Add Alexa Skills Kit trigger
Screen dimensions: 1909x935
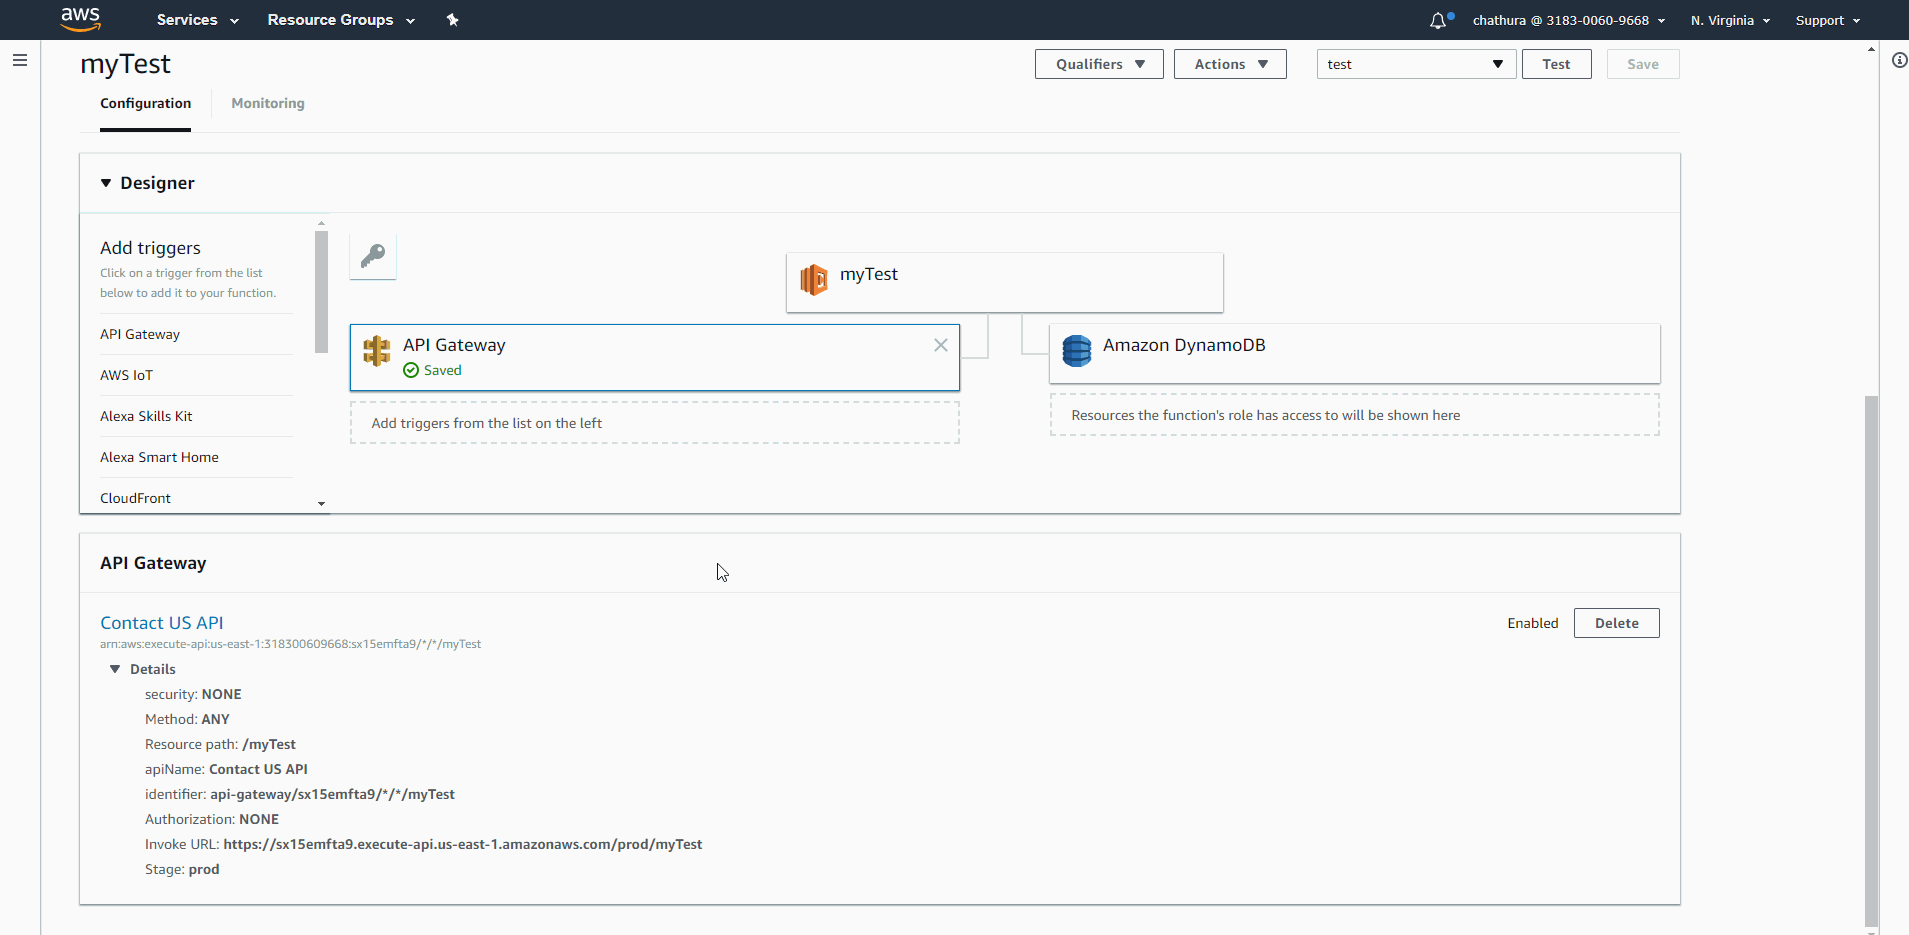click(x=146, y=416)
